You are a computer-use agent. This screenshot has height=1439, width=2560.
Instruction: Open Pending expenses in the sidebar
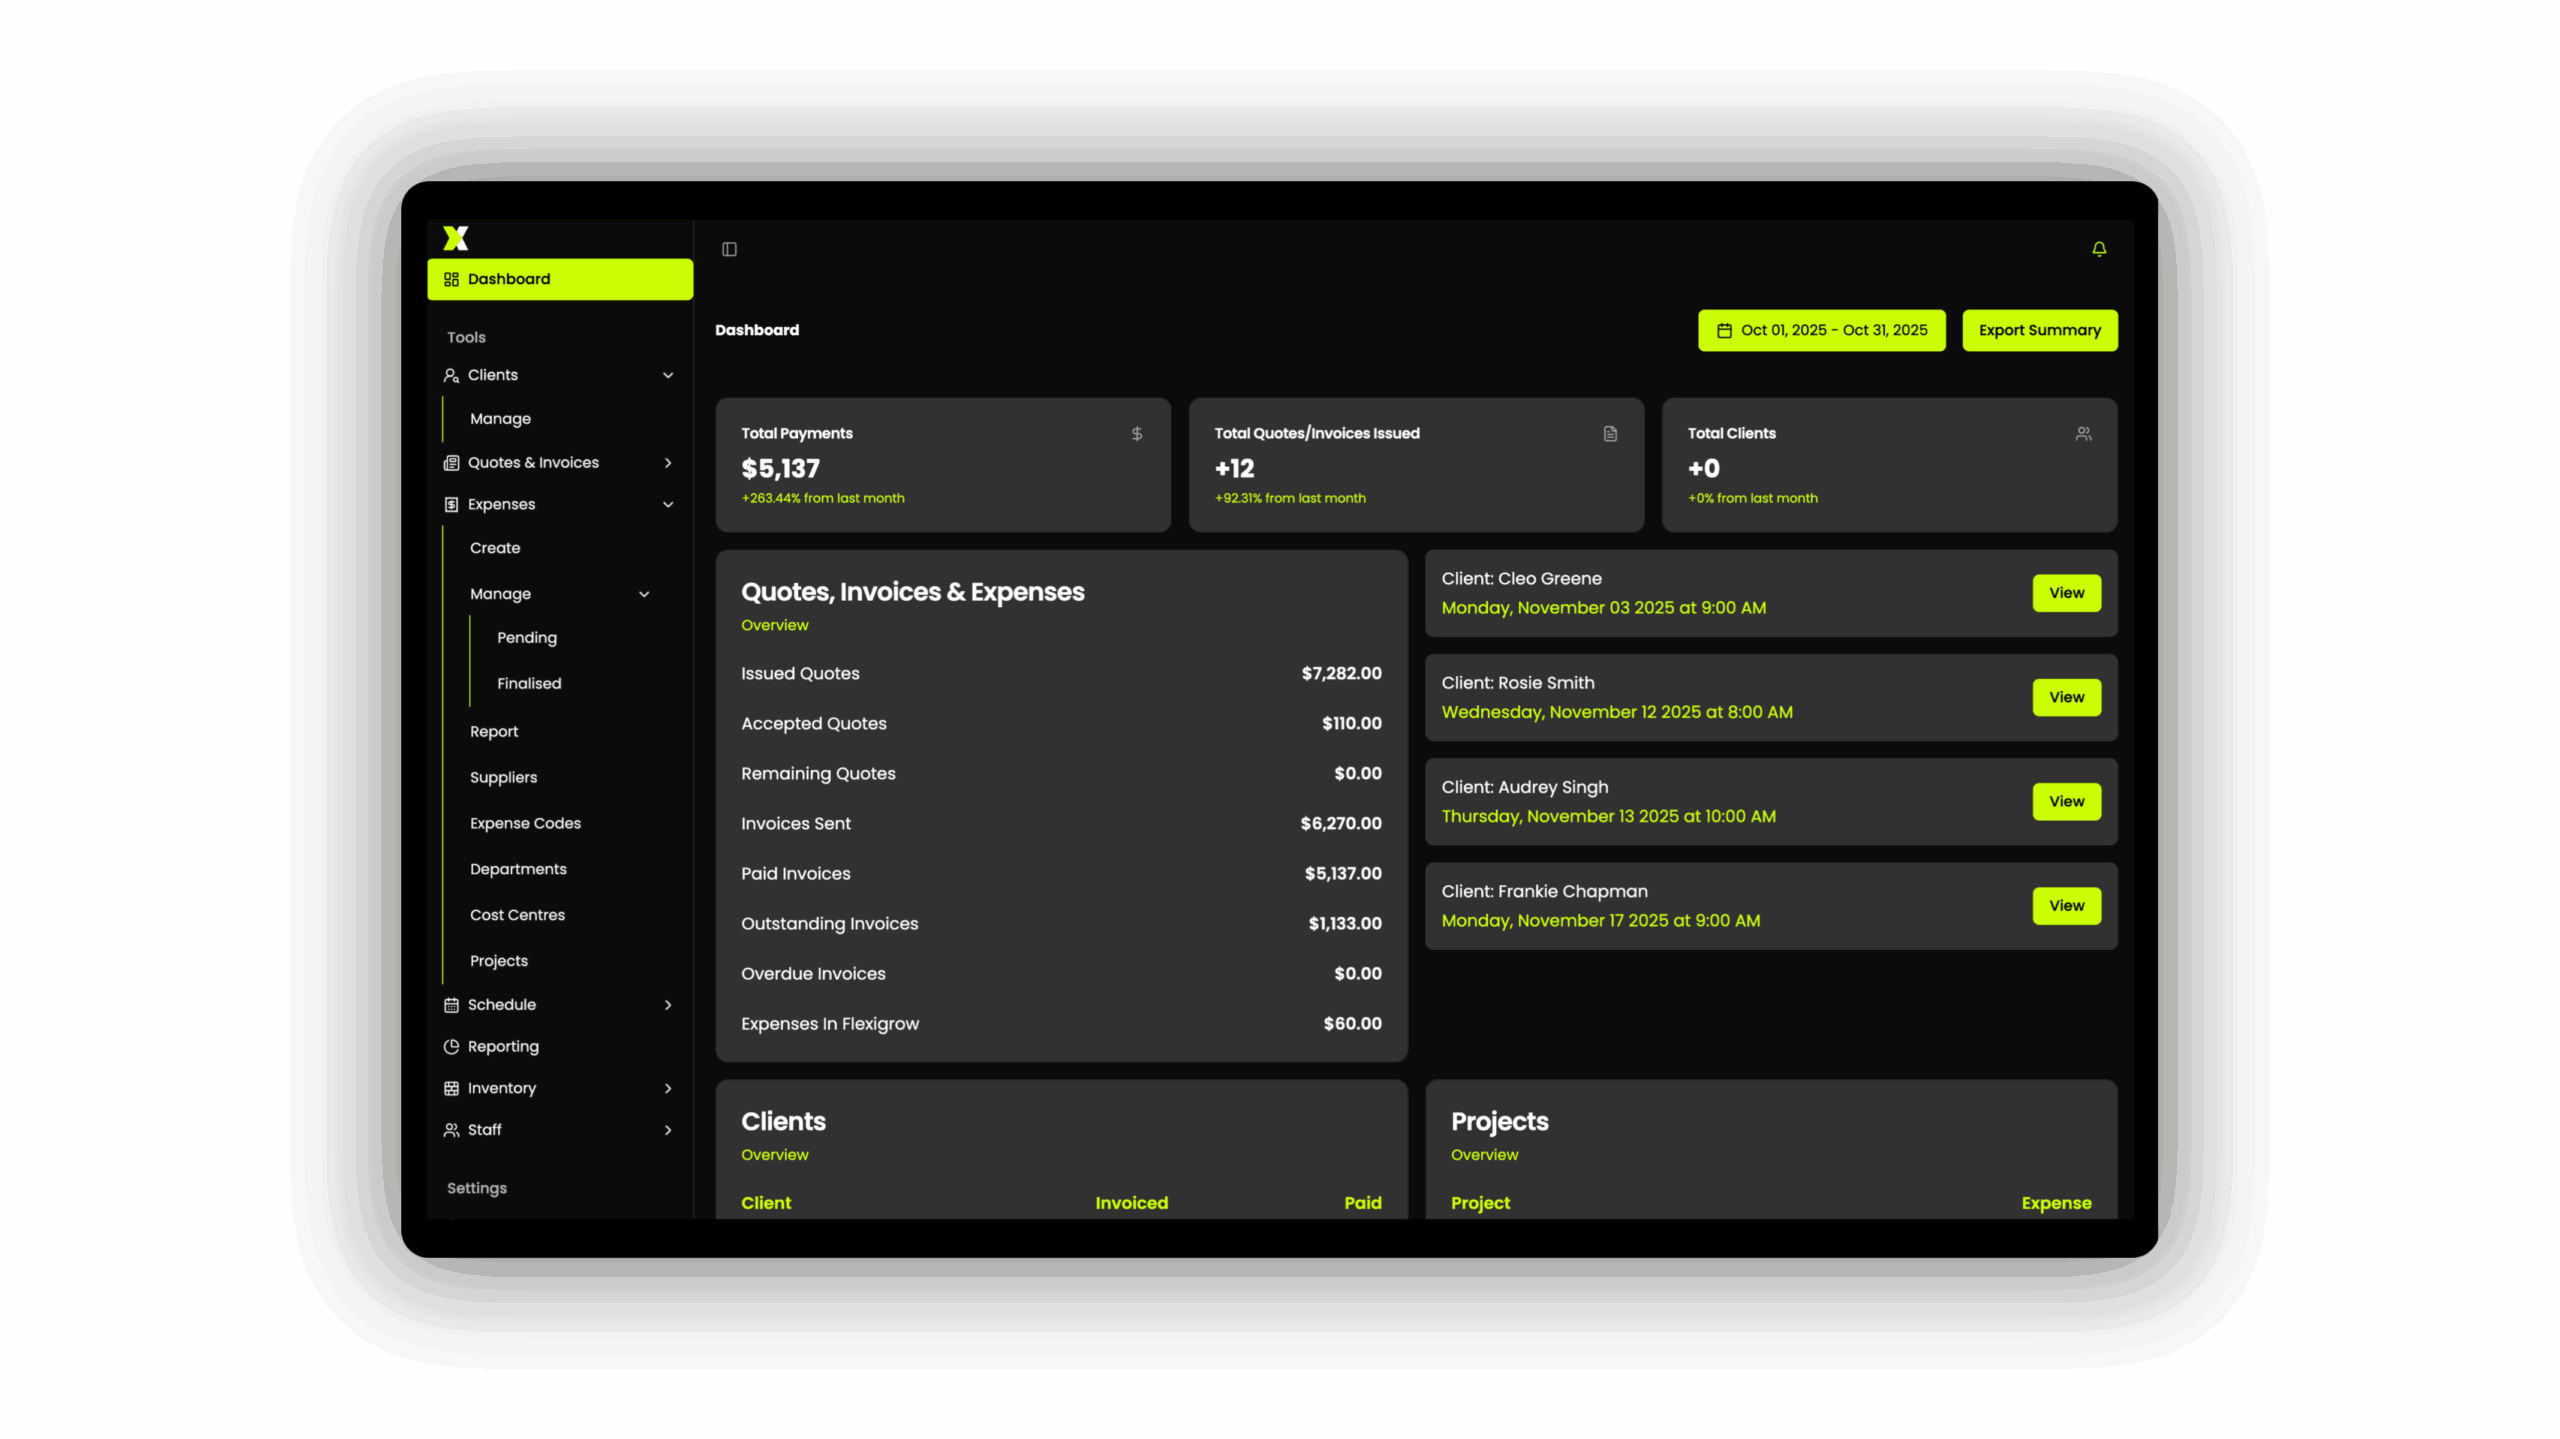[527, 638]
